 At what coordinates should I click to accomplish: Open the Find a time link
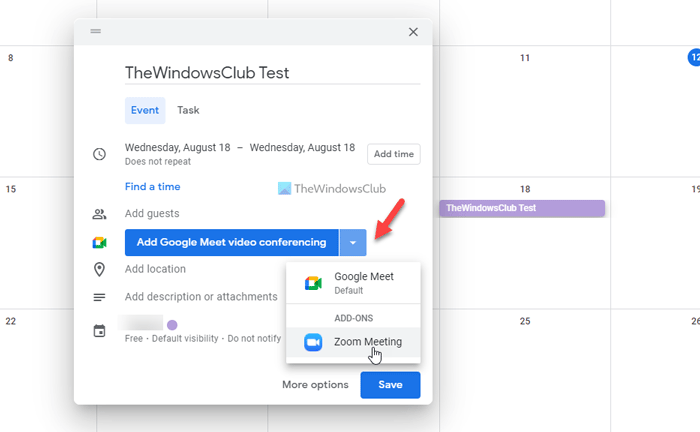pos(153,187)
